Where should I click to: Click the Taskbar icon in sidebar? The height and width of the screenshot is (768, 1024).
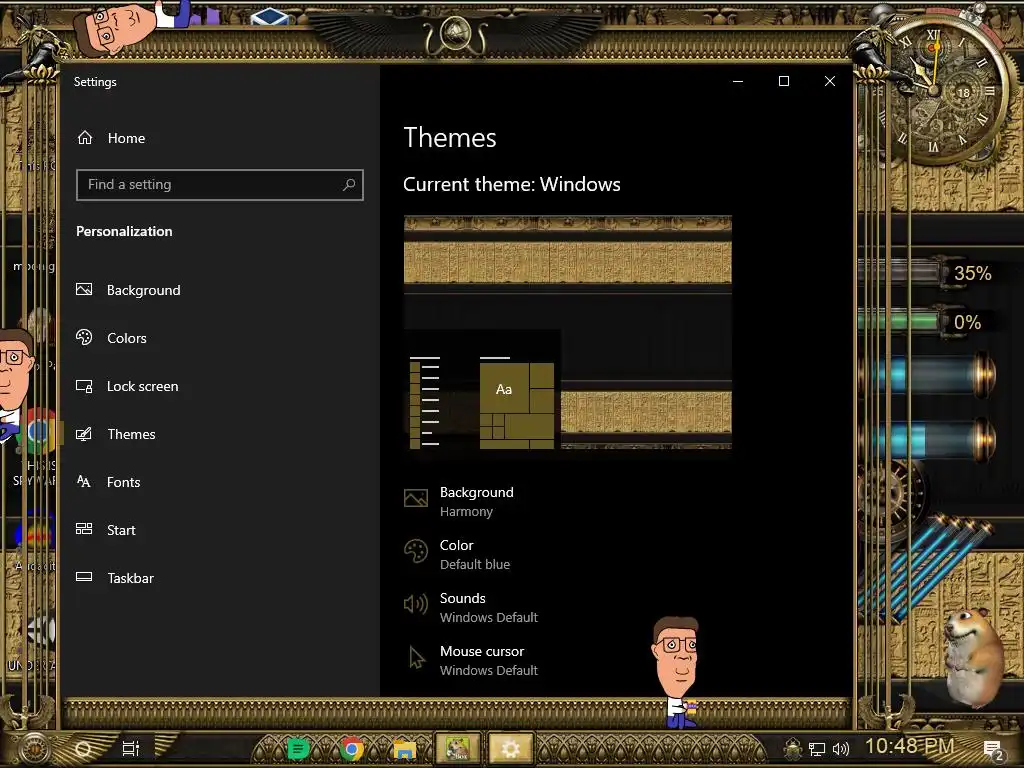(84, 577)
